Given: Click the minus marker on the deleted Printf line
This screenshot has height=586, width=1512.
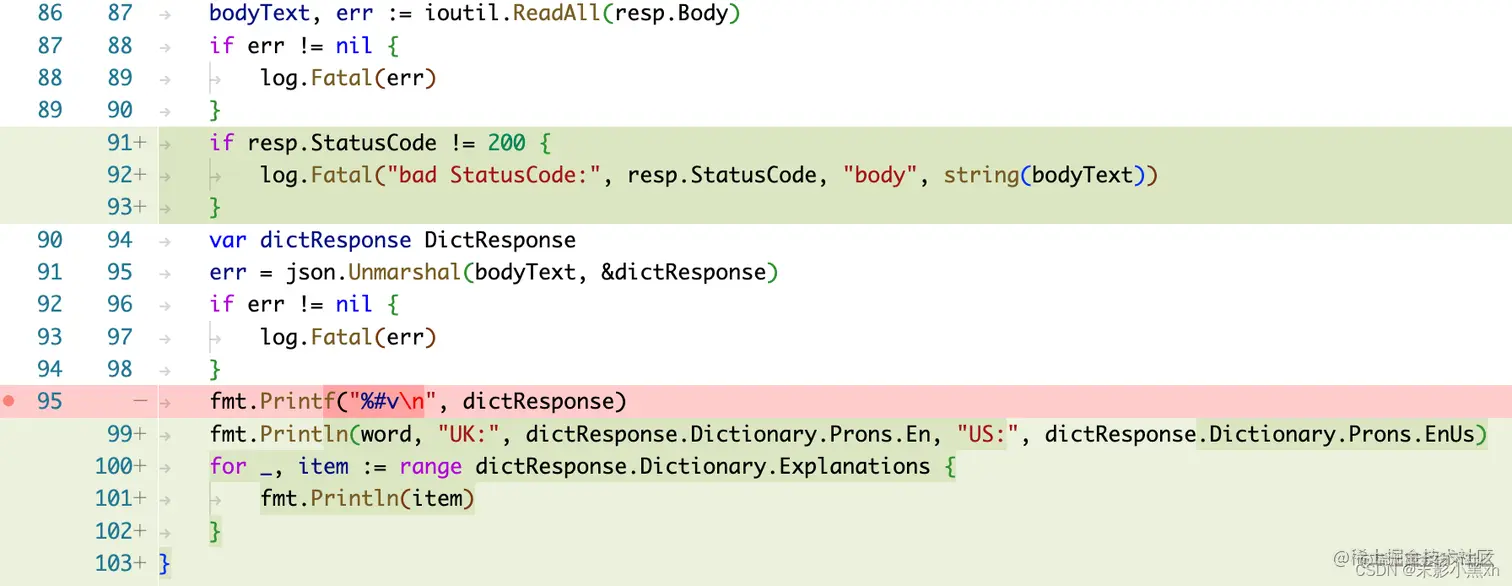Looking at the screenshot, I should pos(140,401).
